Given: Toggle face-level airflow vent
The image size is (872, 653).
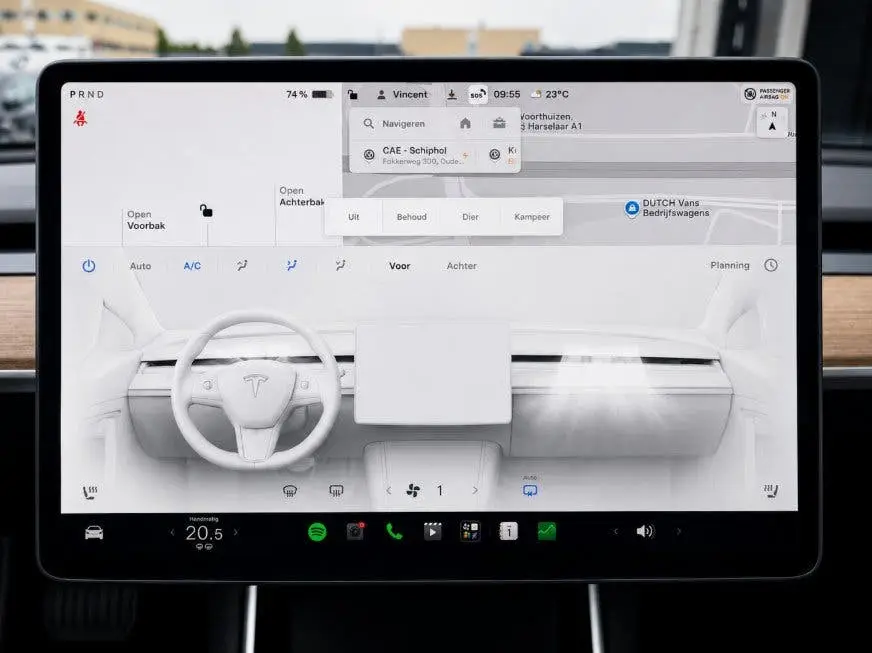Looking at the screenshot, I should coord(291,266).
